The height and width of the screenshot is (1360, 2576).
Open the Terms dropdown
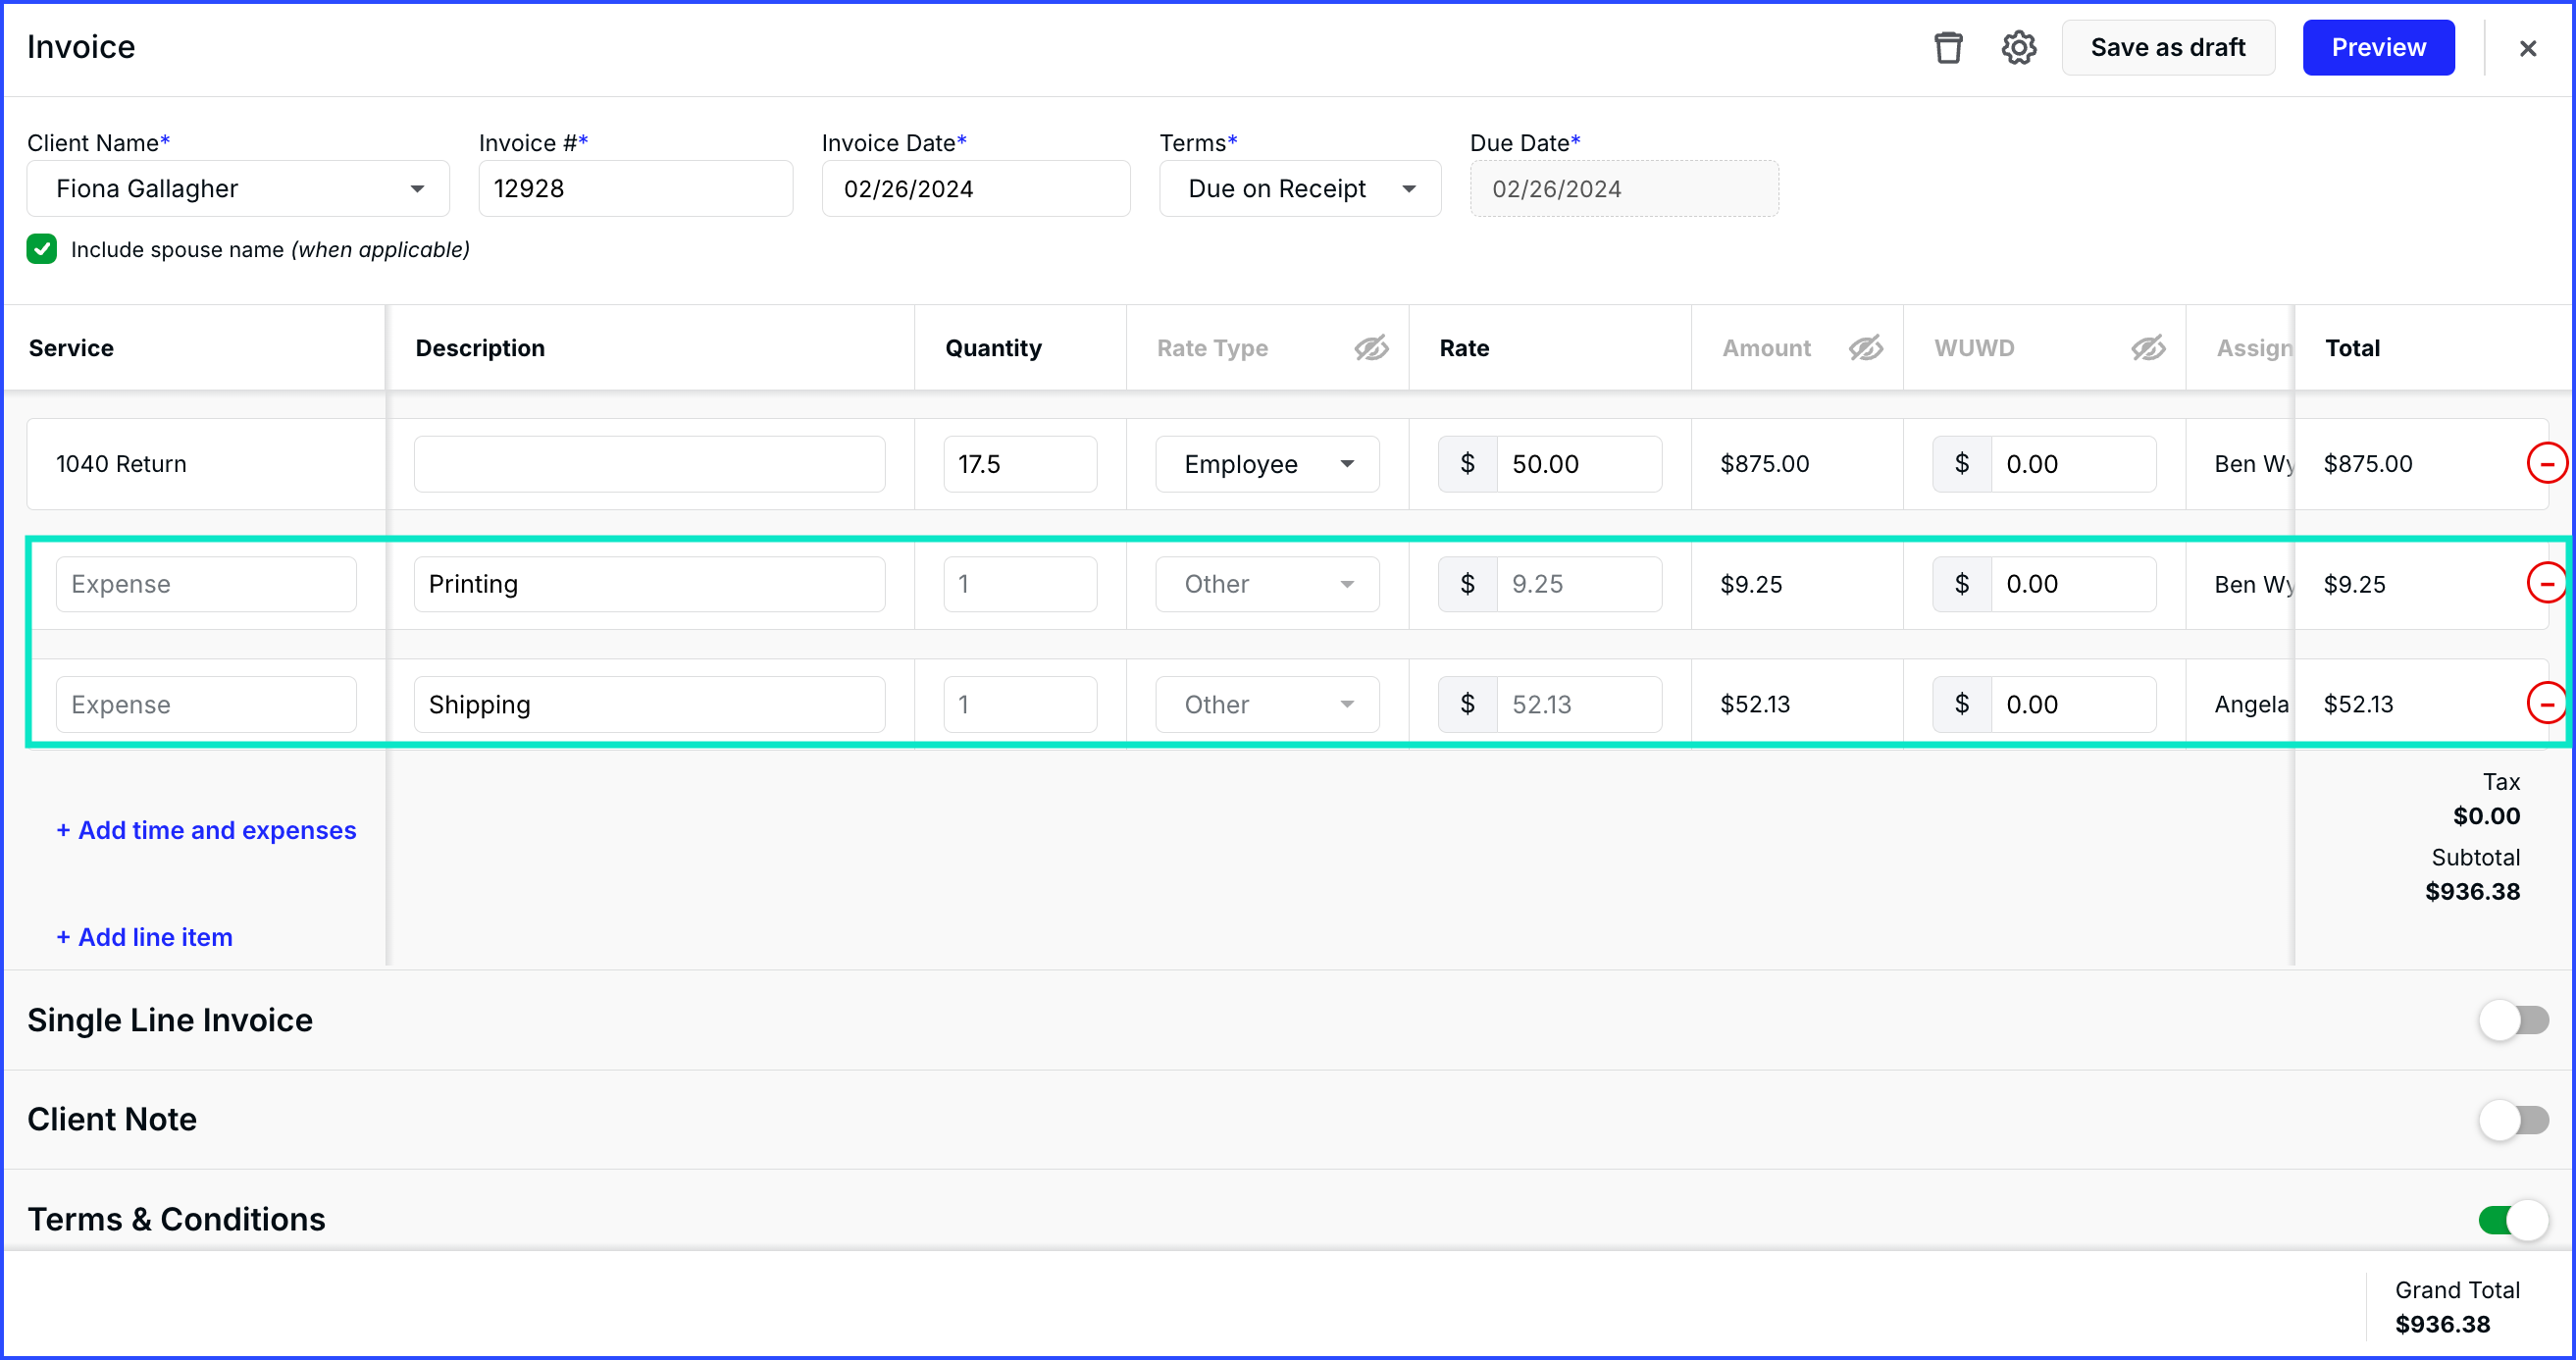click(x=1299, y=188)
